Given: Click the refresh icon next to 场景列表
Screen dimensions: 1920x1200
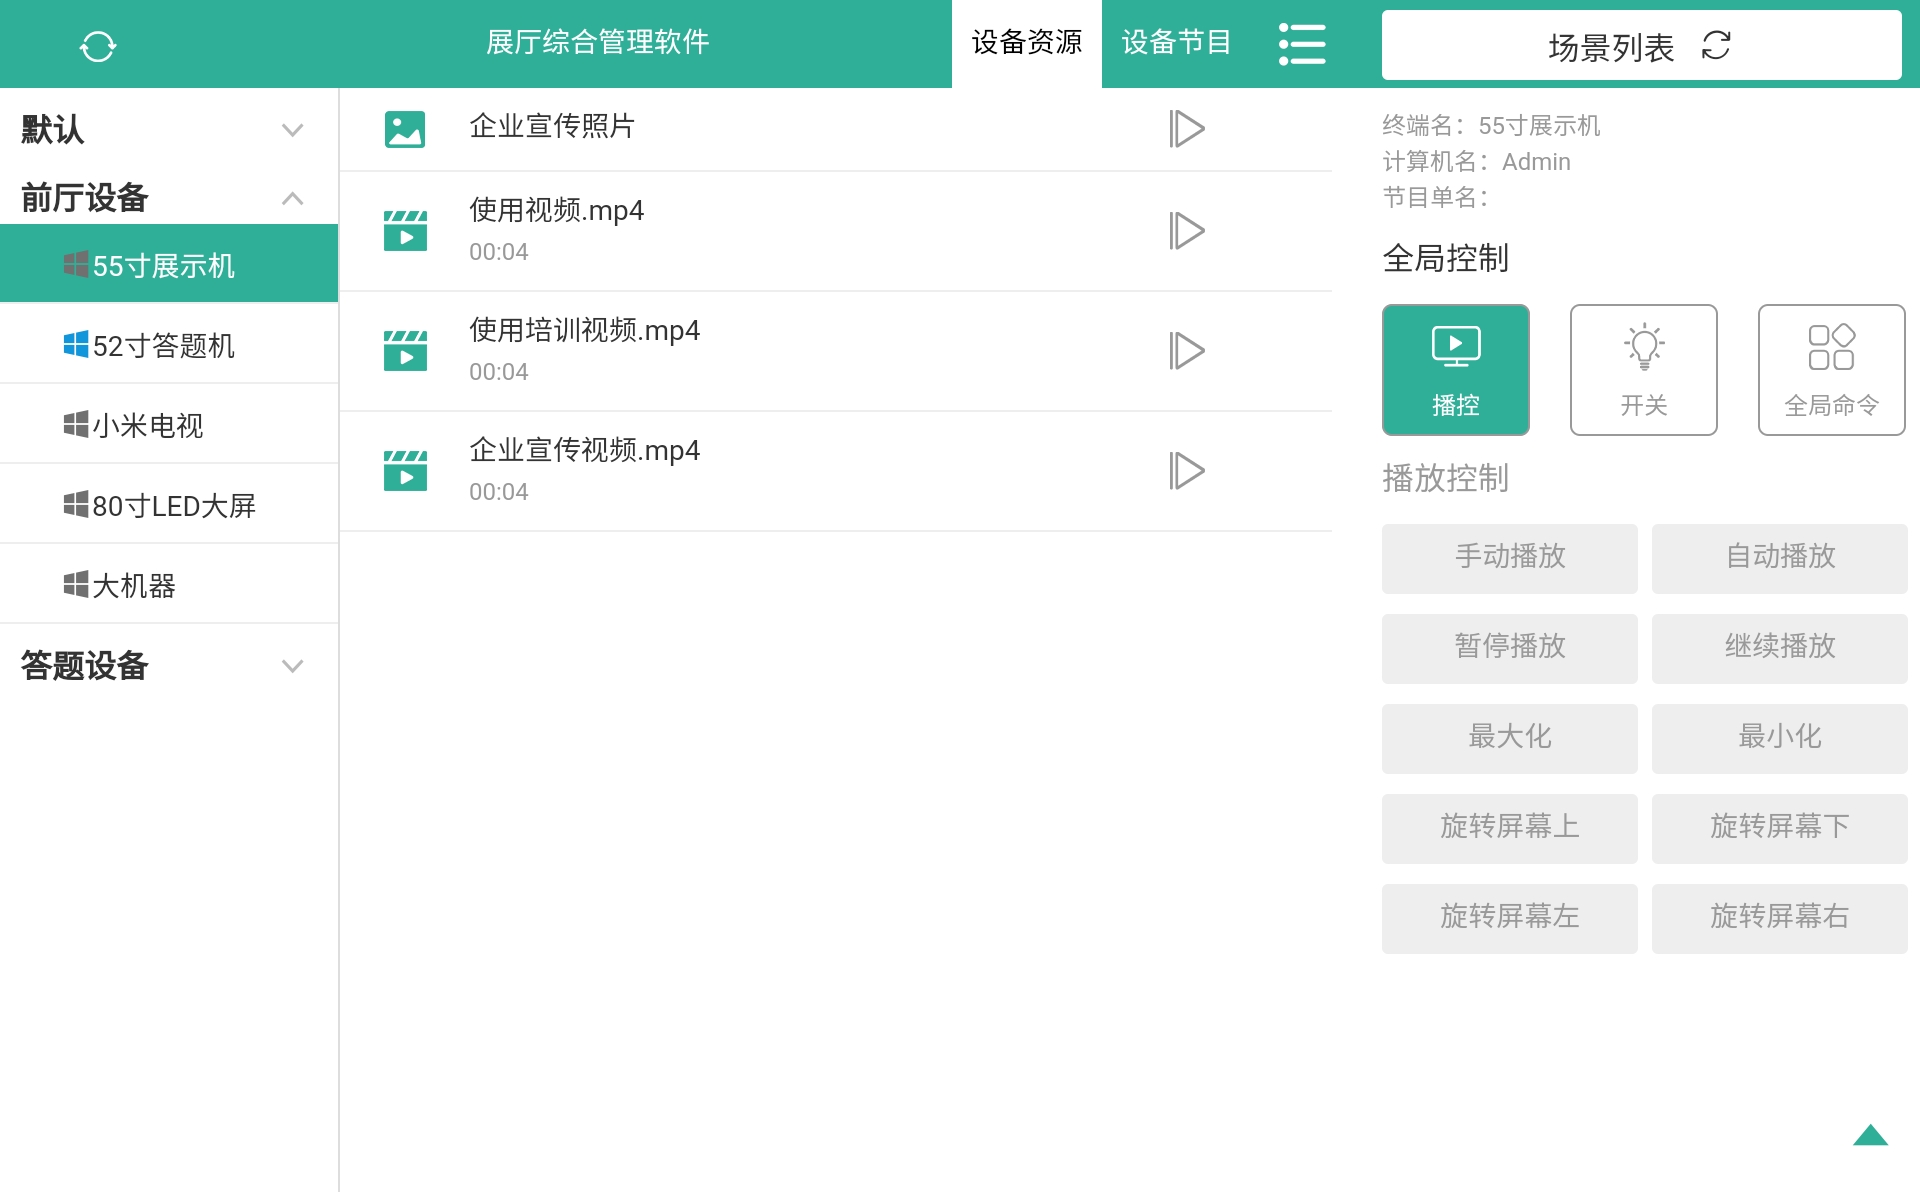Looking at the screenshot, I should click(1715, 46).
